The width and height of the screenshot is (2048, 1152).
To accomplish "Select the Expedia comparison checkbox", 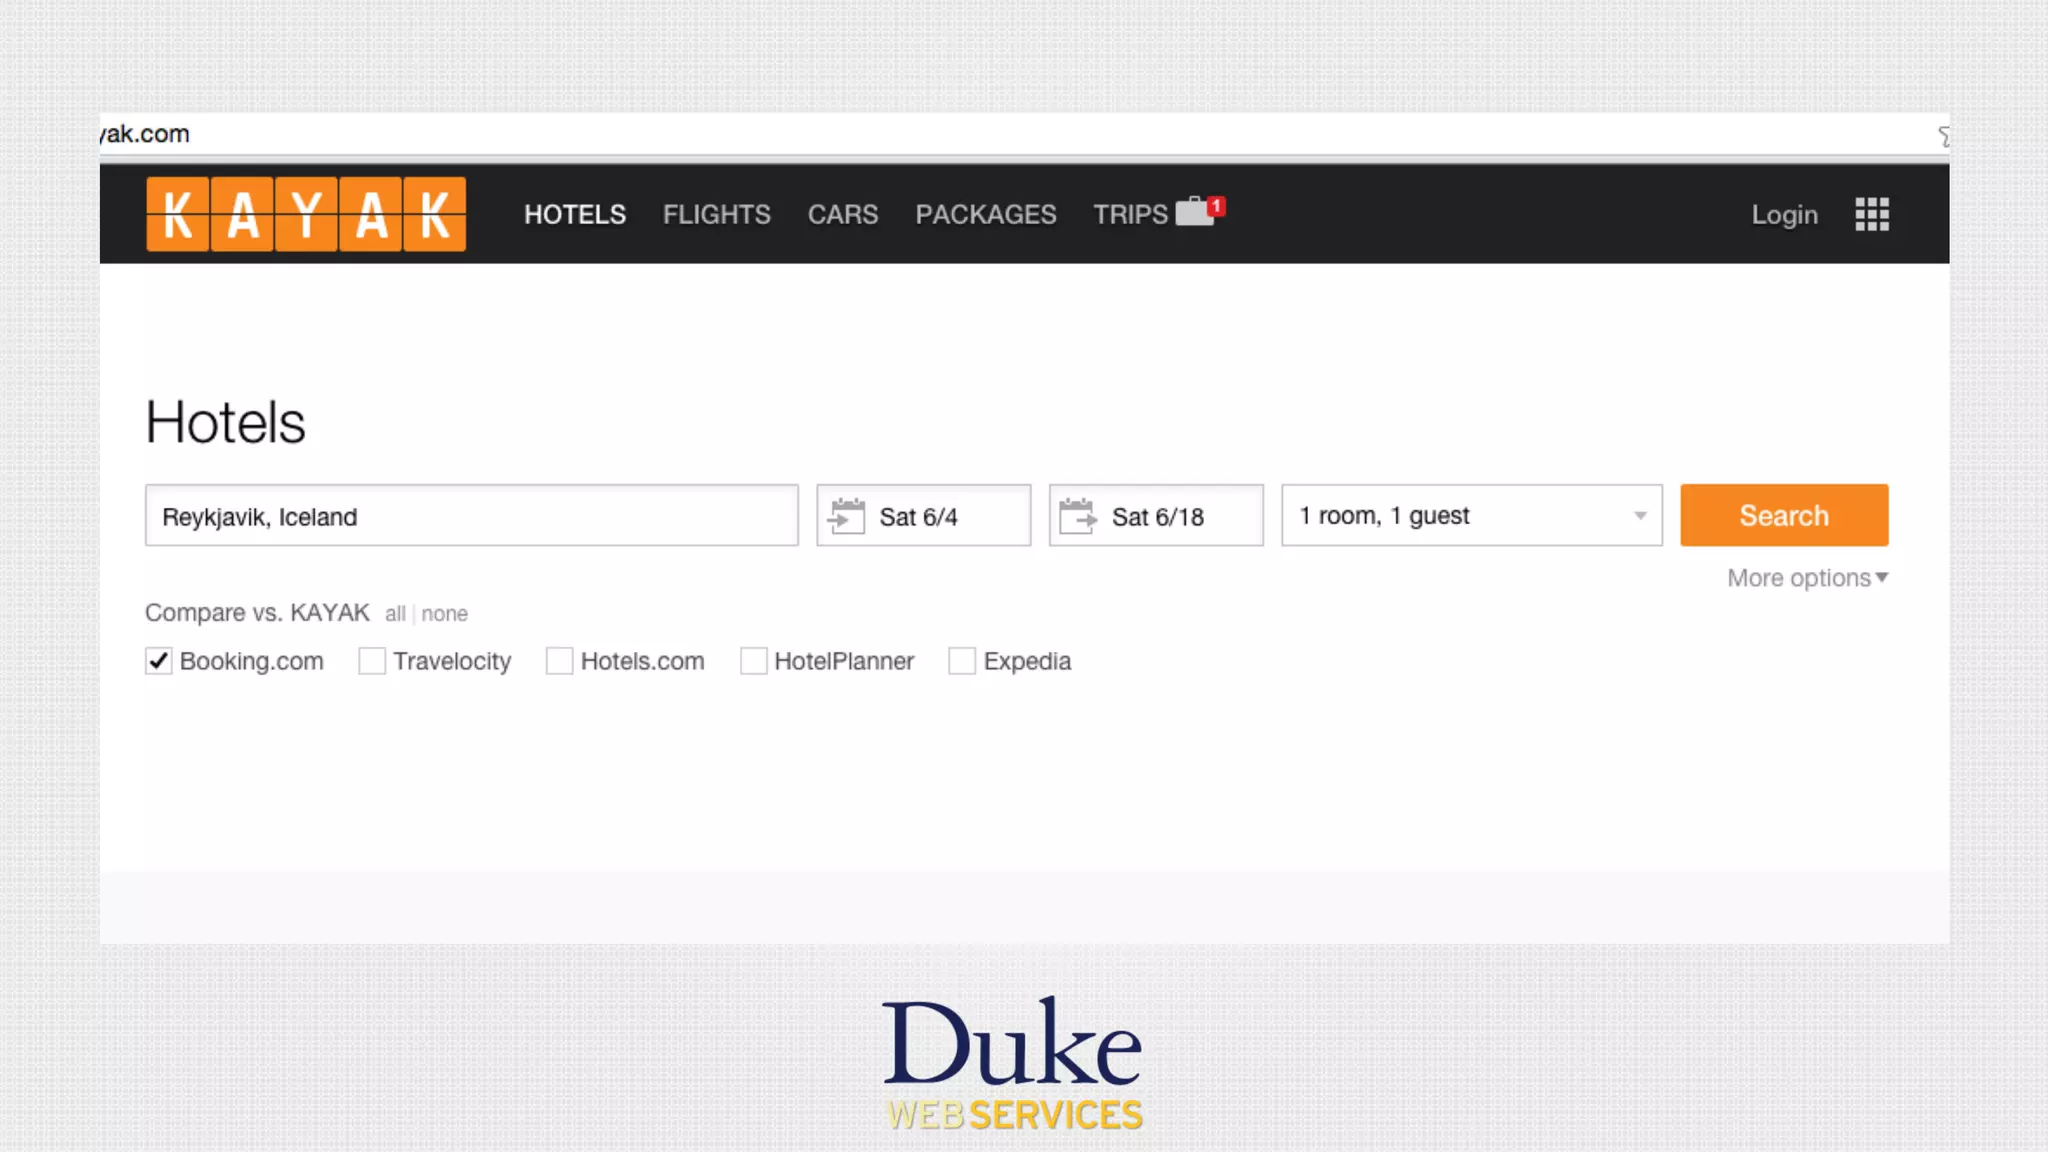I will [x=962, y=661].
